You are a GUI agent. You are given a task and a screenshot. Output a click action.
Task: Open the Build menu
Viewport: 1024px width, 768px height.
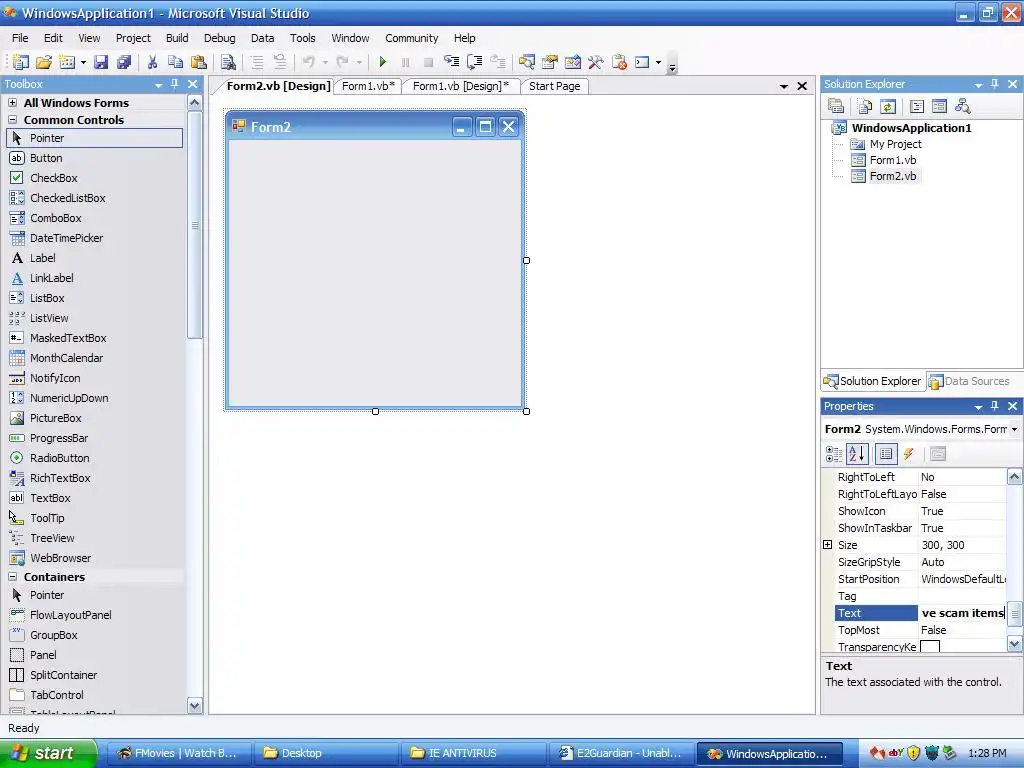click(x=177, y=38)
